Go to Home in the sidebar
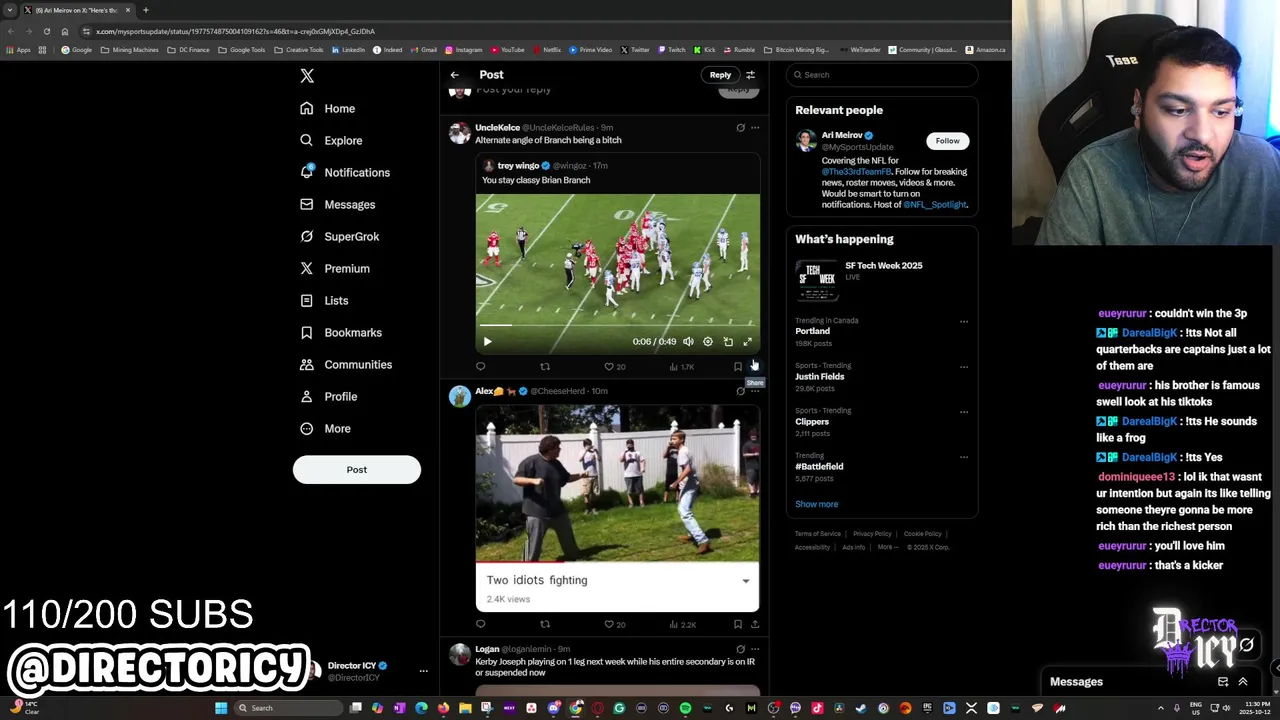The image size is (1280, 720). point(328,108)
